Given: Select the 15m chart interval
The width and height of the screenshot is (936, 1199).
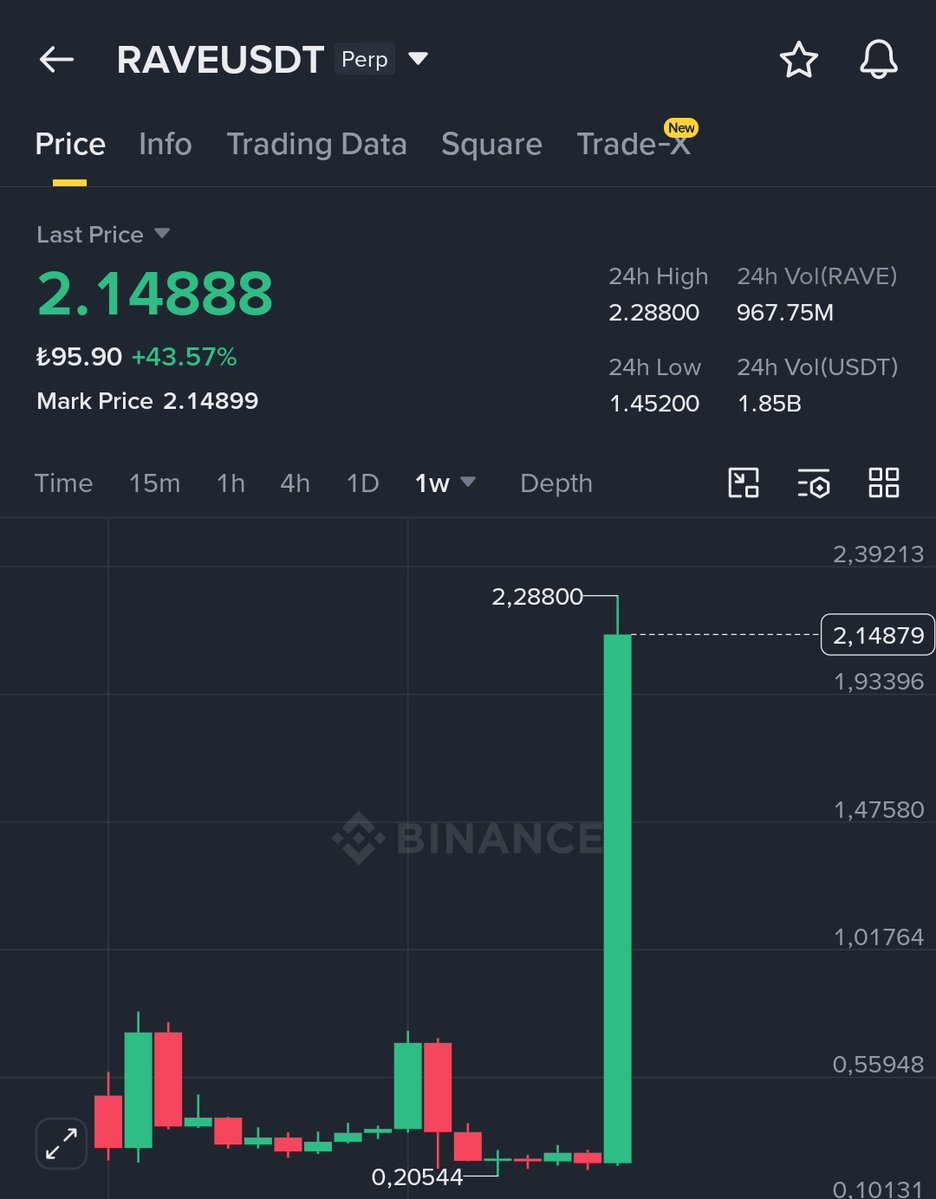Looking at the screenshot, I should [x=154, y=483].
